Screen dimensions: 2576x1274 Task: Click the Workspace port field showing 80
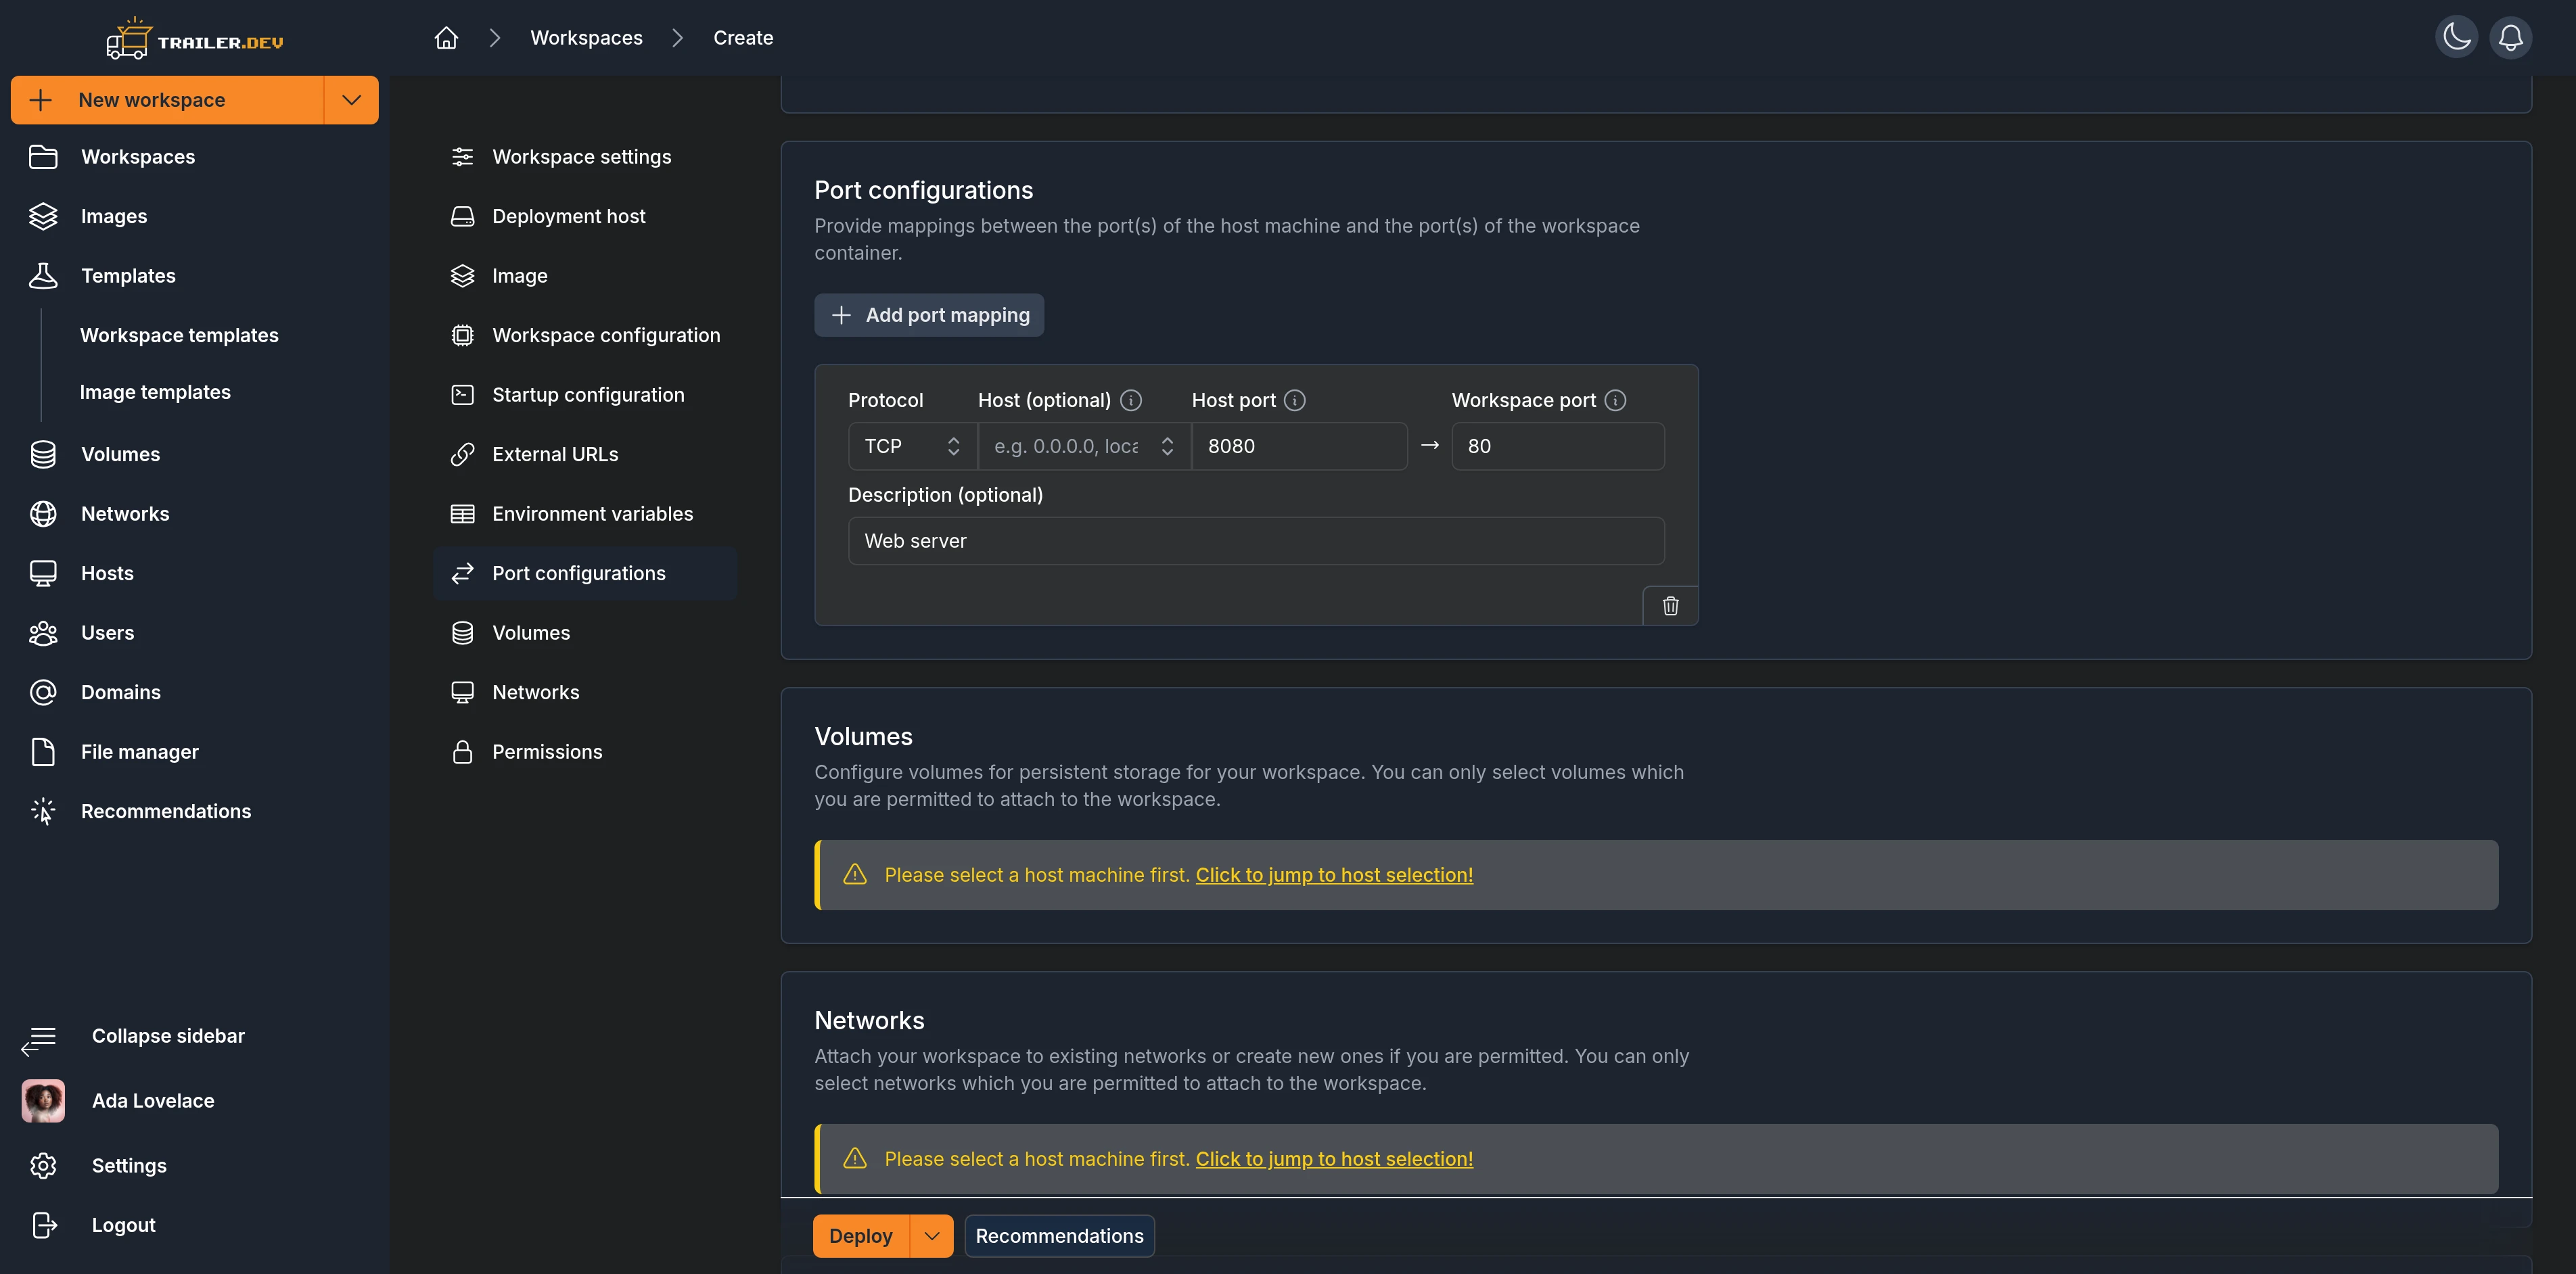pos(1557,446)
